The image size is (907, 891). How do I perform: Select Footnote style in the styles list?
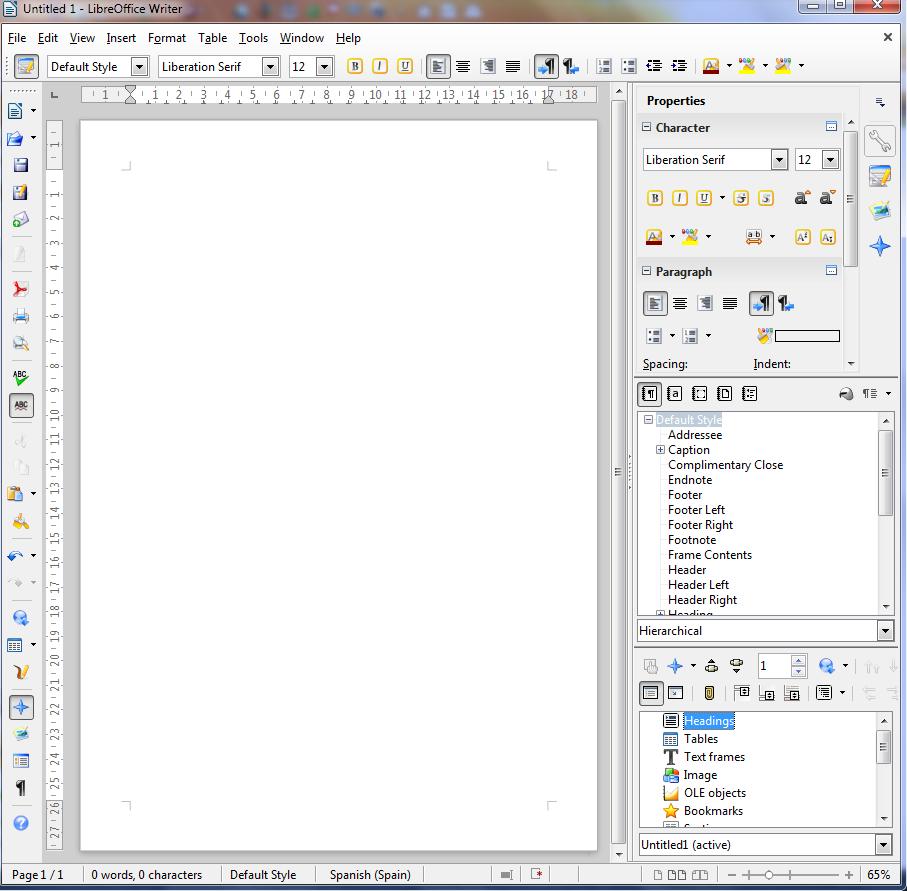tap(692, 540)
